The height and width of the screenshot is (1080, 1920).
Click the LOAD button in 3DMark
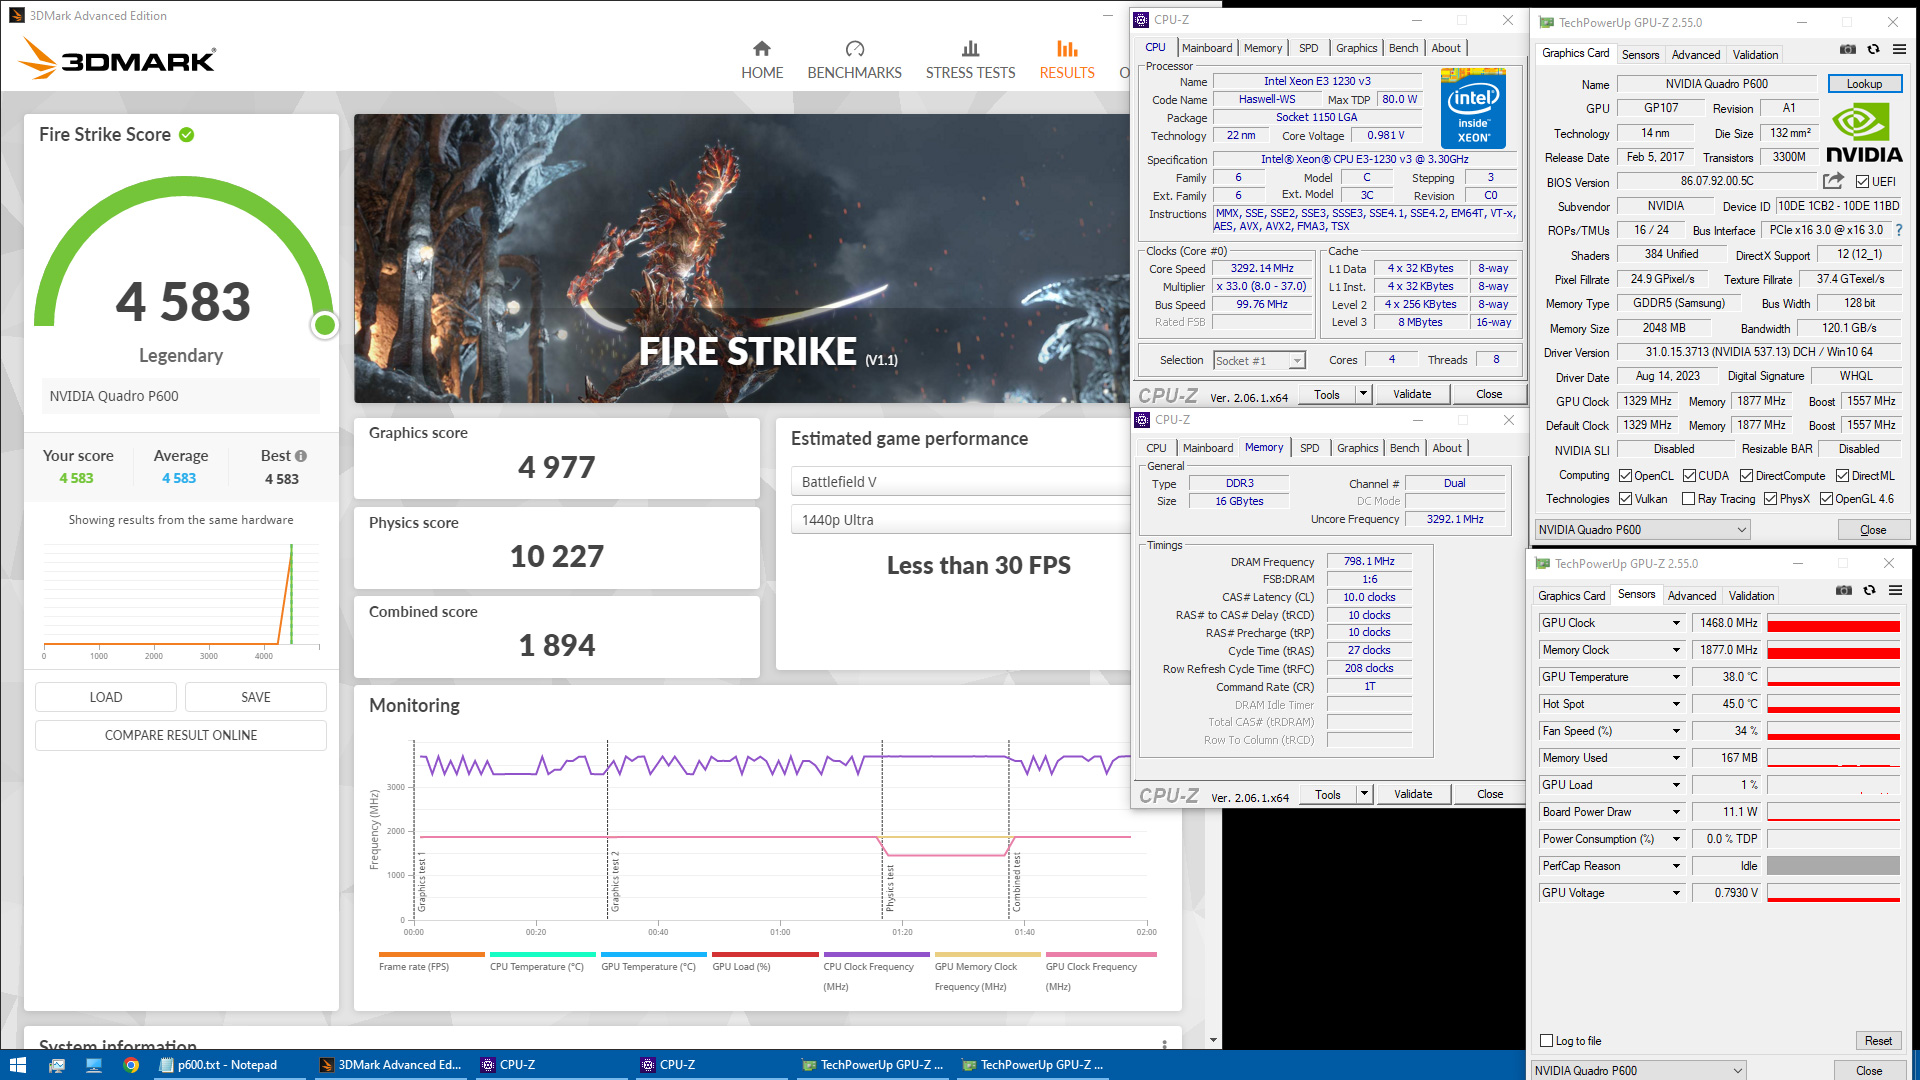point(106,697)
